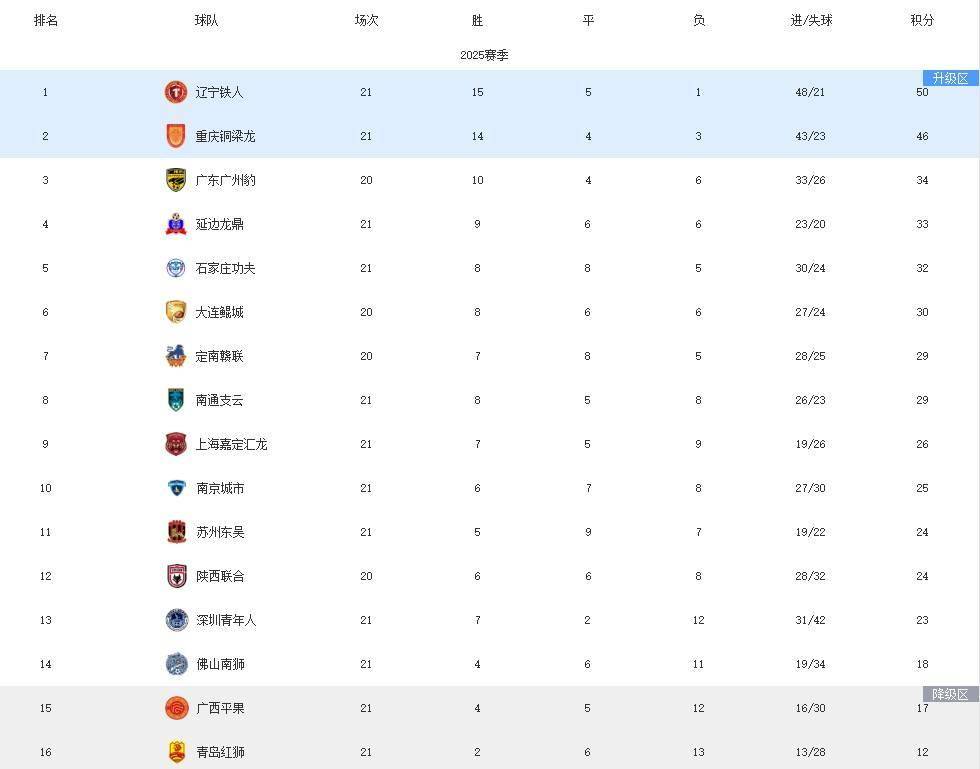Image resolution: width=980 pixels, height=769 pixels.
Task: Click the 青岛红狮 team emblem
Action: click(176, 752)
